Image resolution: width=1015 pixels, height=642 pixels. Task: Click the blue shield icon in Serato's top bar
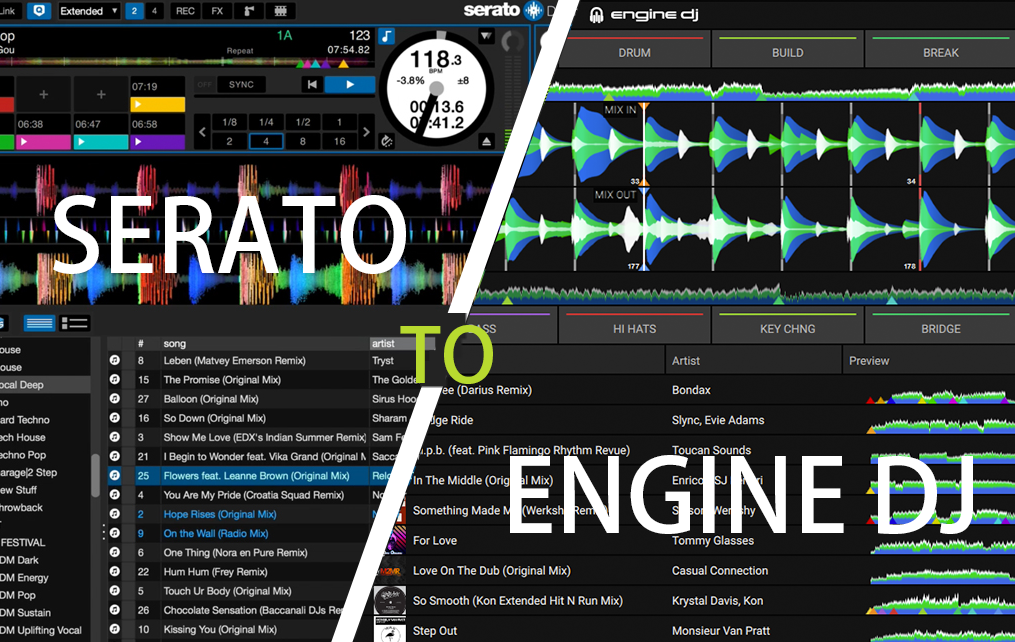[x=39, y=10]
